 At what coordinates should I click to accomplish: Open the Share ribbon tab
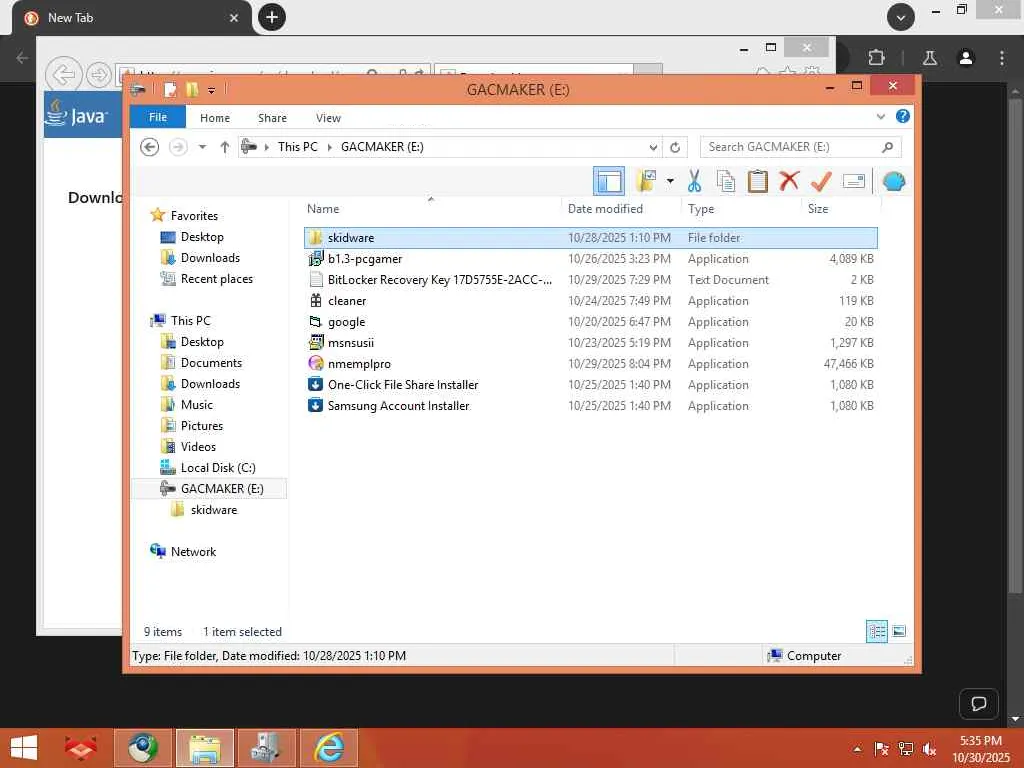point(272,118)
